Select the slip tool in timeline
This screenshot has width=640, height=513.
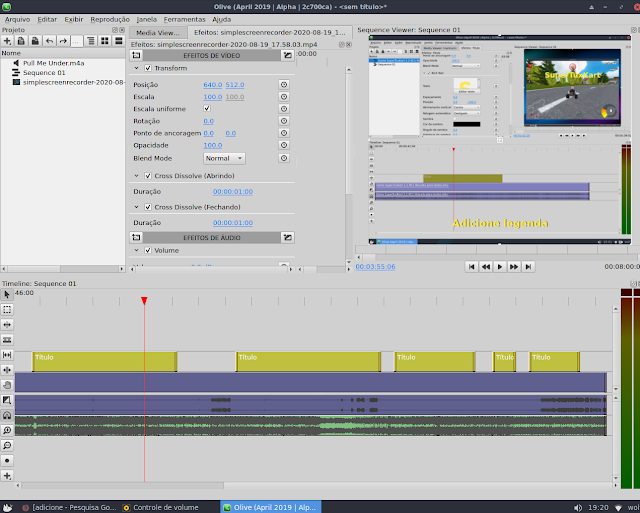7,355
